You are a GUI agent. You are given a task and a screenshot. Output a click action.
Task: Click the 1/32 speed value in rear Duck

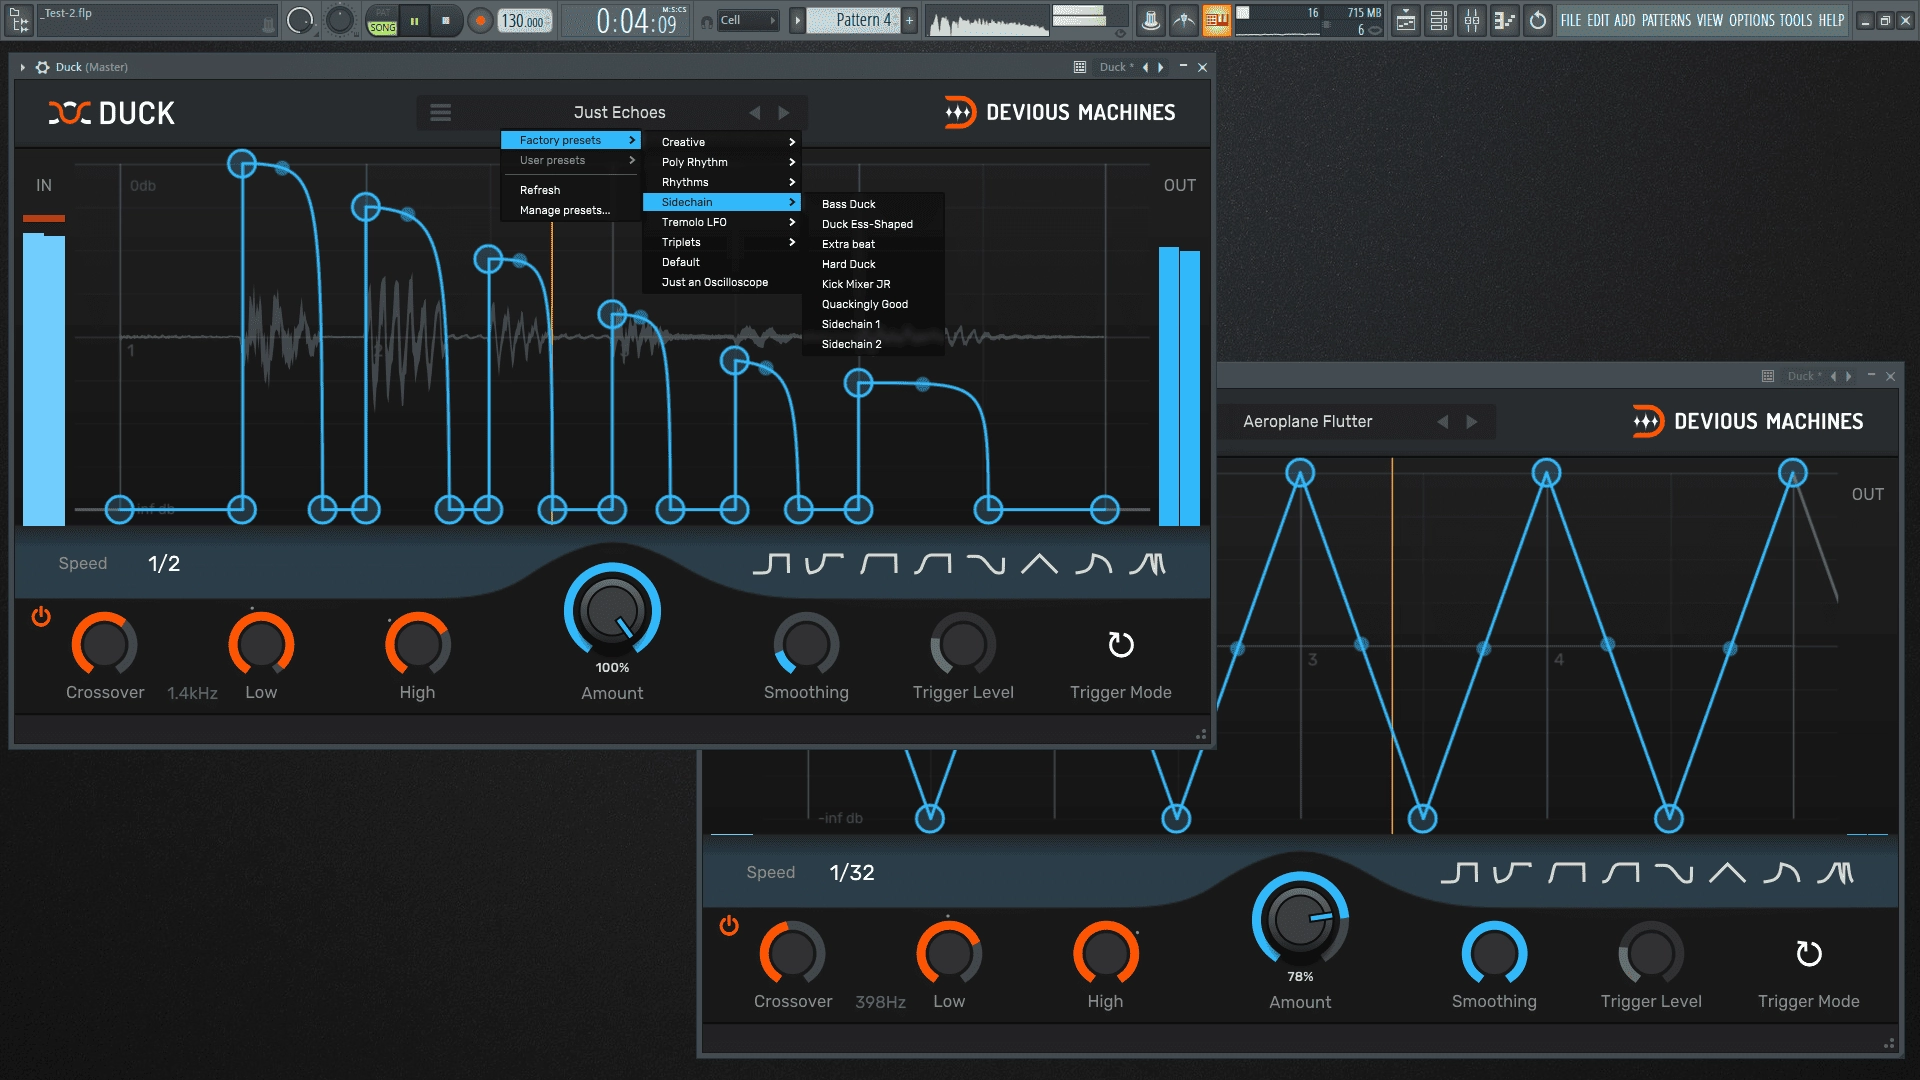tap(852, 872)
